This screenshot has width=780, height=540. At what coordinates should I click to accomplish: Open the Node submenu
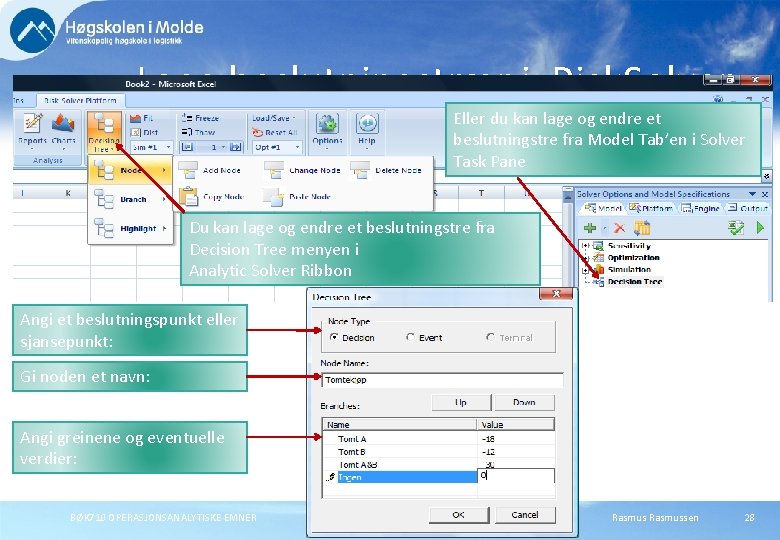click(130, 171)
